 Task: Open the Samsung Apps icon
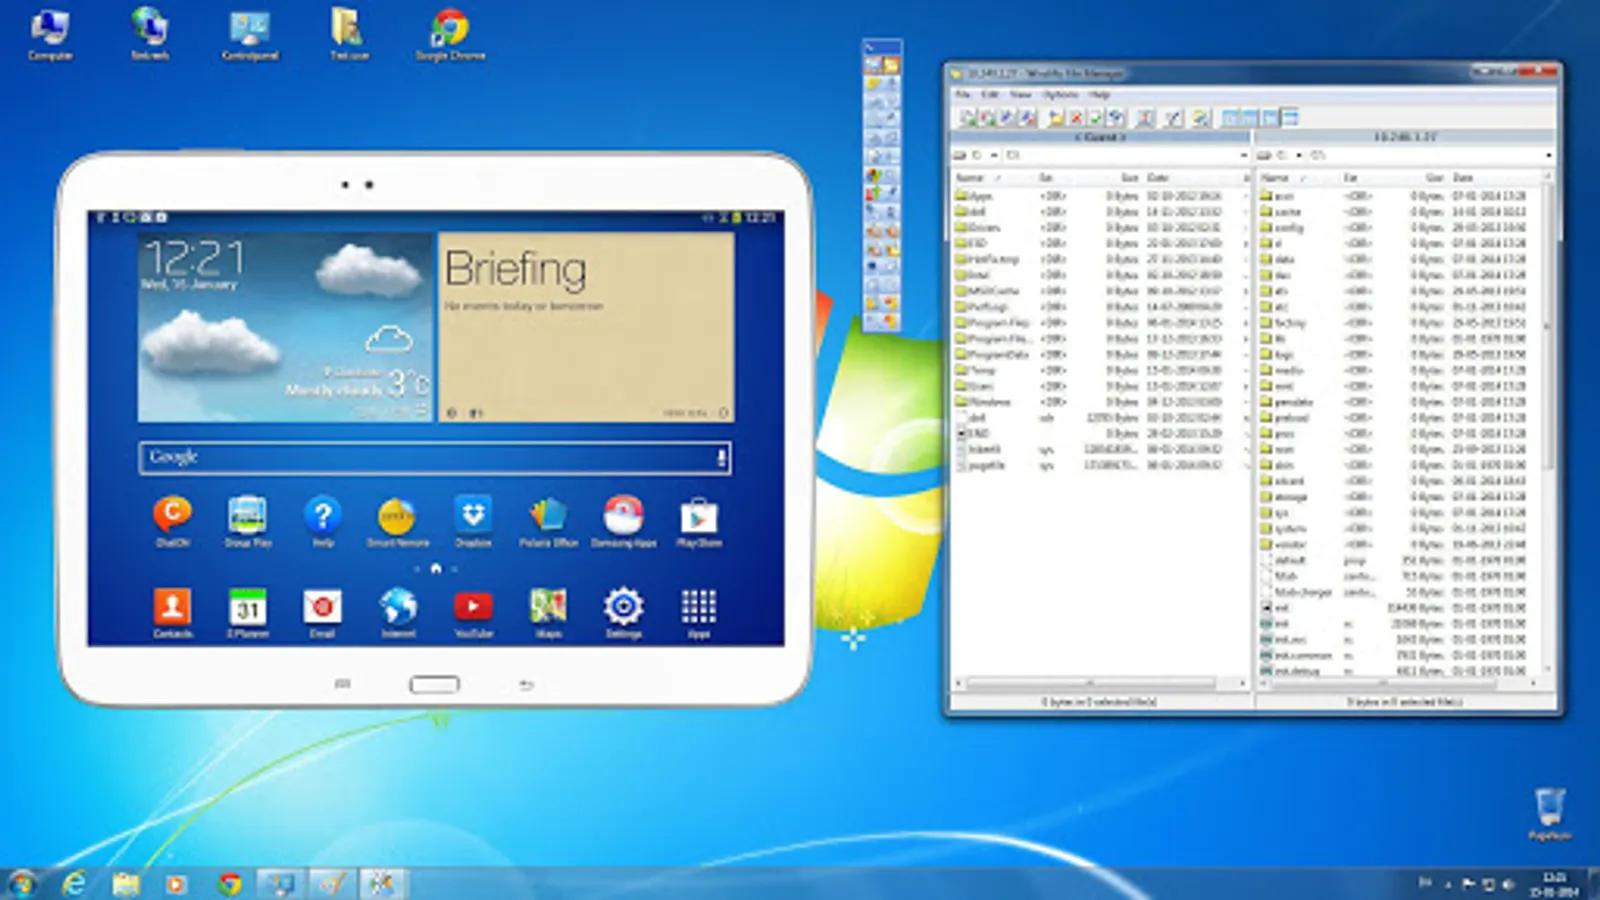624,515
